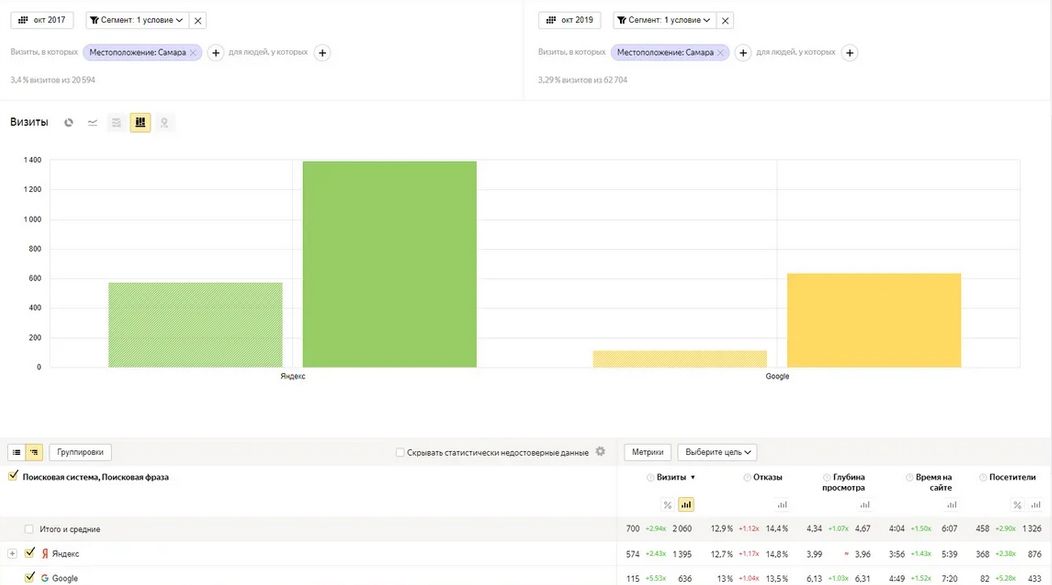
Task: Expand the right Сегмент: 1 условие dropdown
Action: 664,20
